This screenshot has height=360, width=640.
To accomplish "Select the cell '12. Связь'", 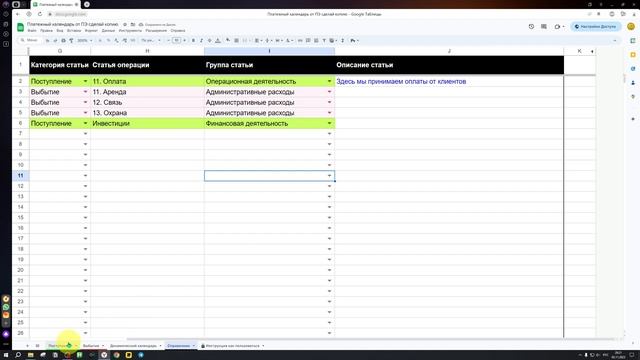I will pyautogui.click(x=147, y=102).
